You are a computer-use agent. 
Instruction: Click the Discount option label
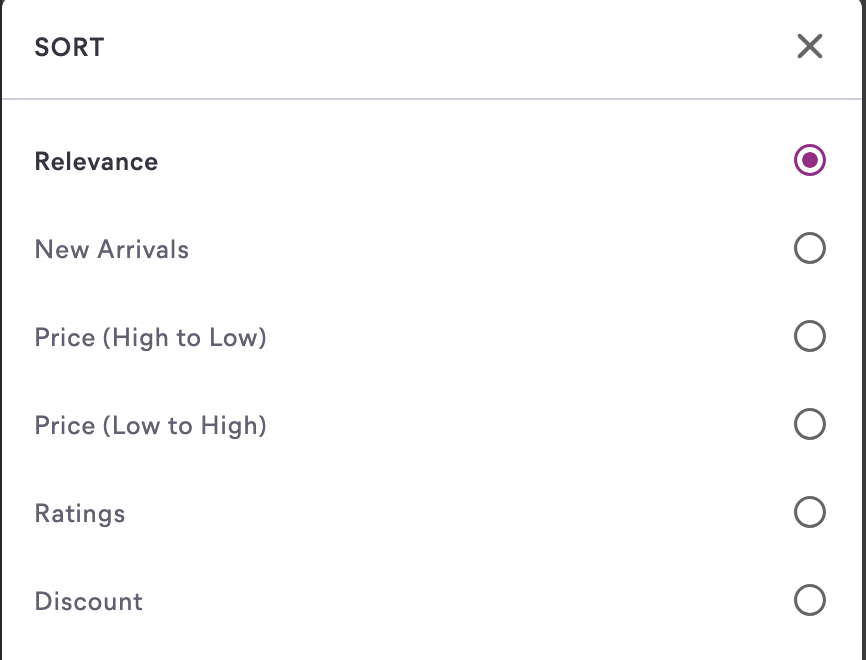point(88,602)
